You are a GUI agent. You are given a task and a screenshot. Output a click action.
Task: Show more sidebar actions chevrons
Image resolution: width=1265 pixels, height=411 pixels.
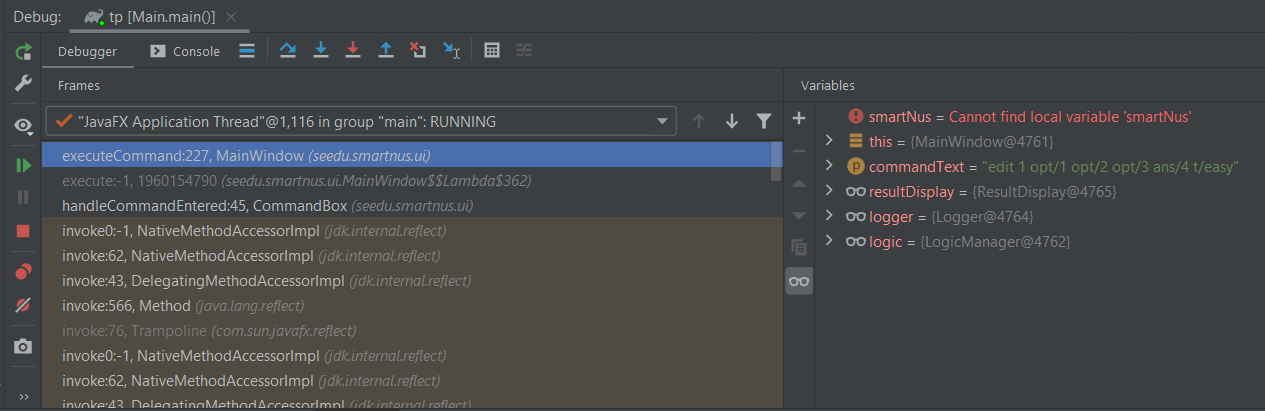(x=23, y=396)
